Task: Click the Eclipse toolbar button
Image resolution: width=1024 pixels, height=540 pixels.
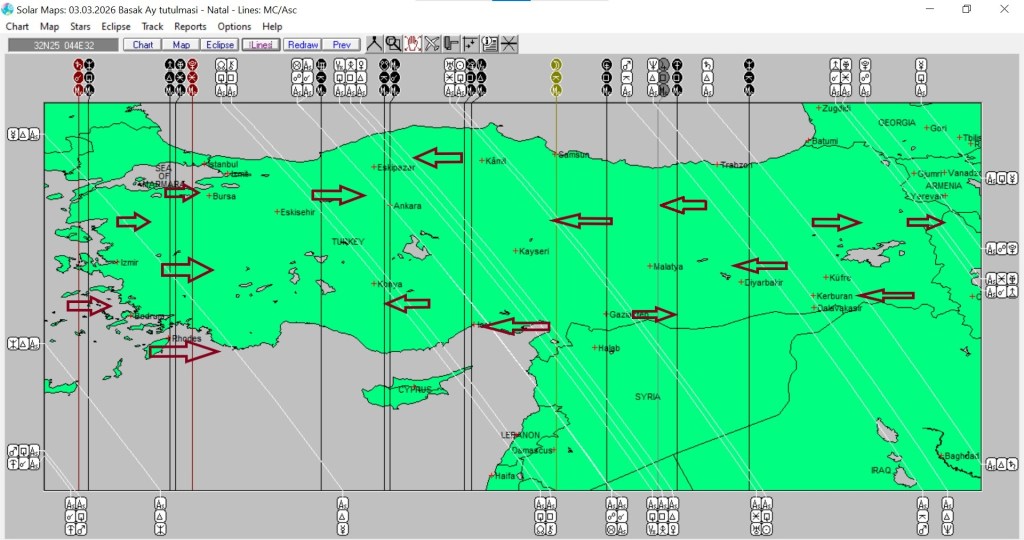Action: click(x=220, y=45)
